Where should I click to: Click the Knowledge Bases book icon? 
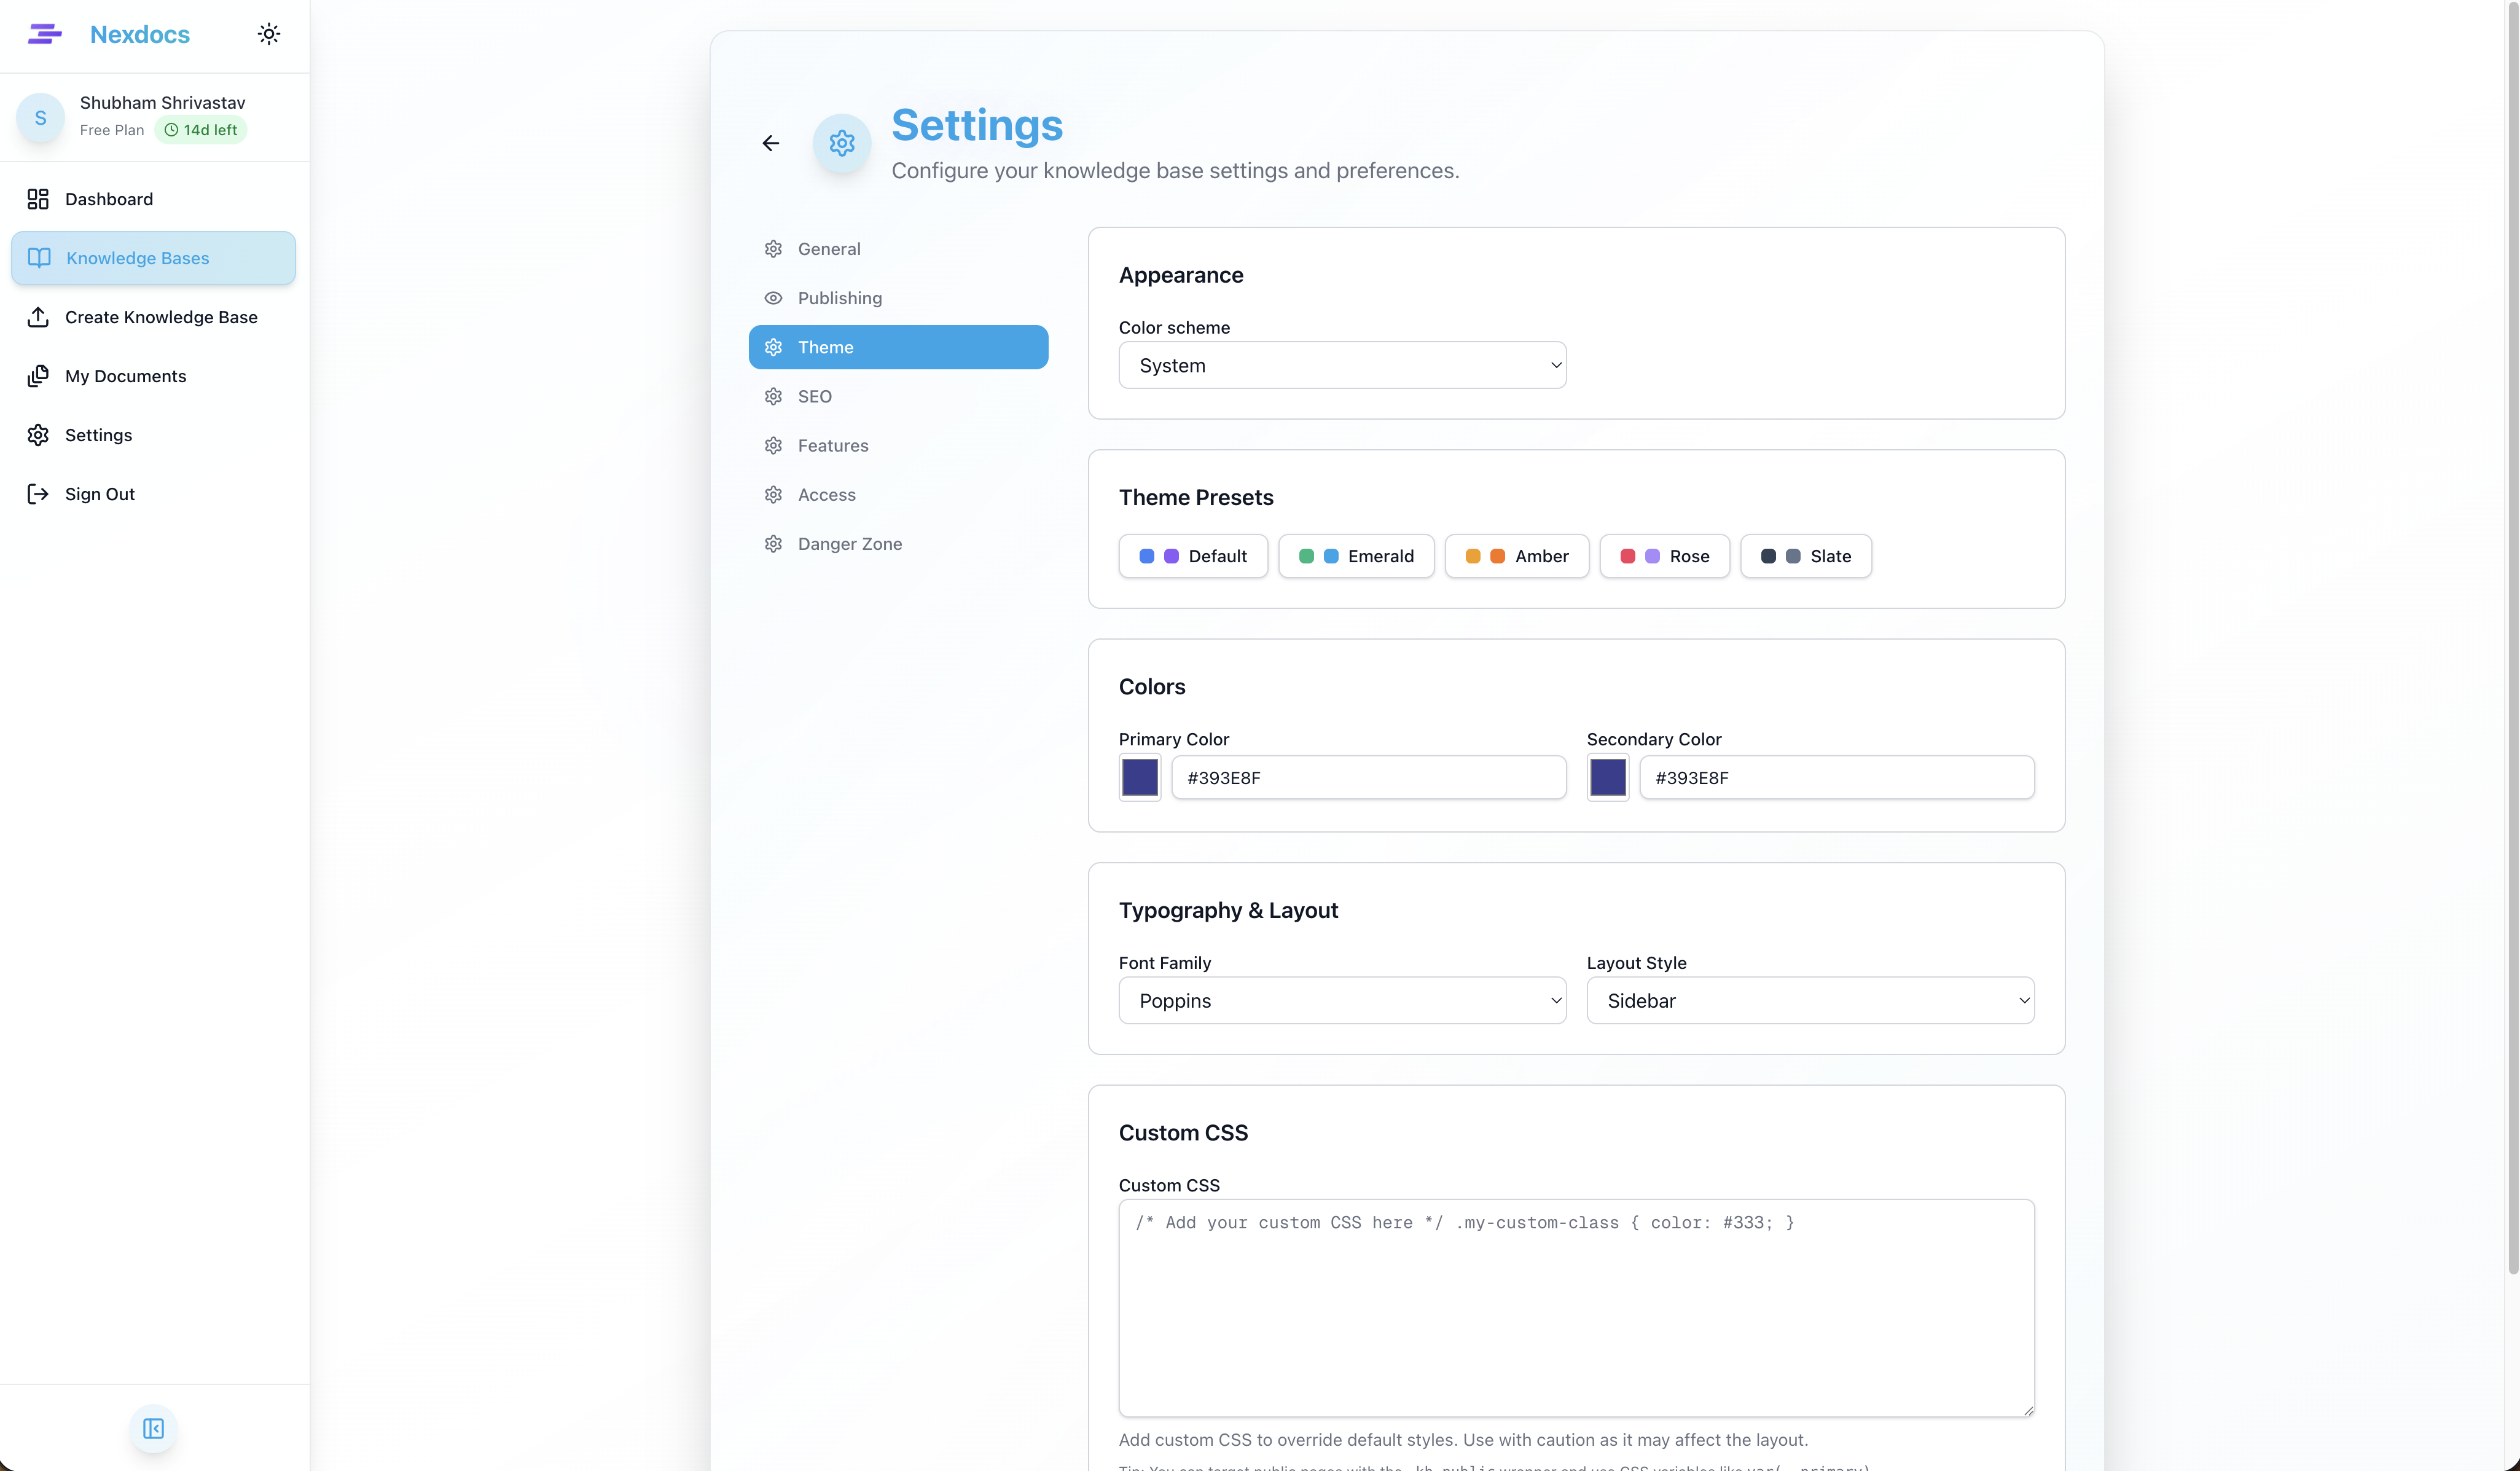coord(38,257)
